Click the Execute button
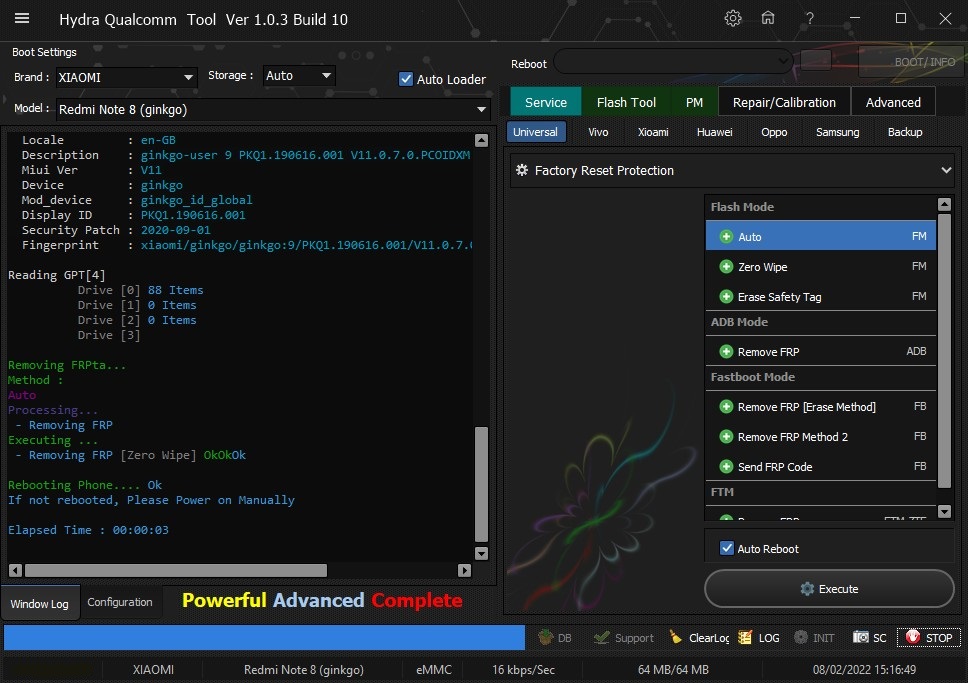 point(829,589)
